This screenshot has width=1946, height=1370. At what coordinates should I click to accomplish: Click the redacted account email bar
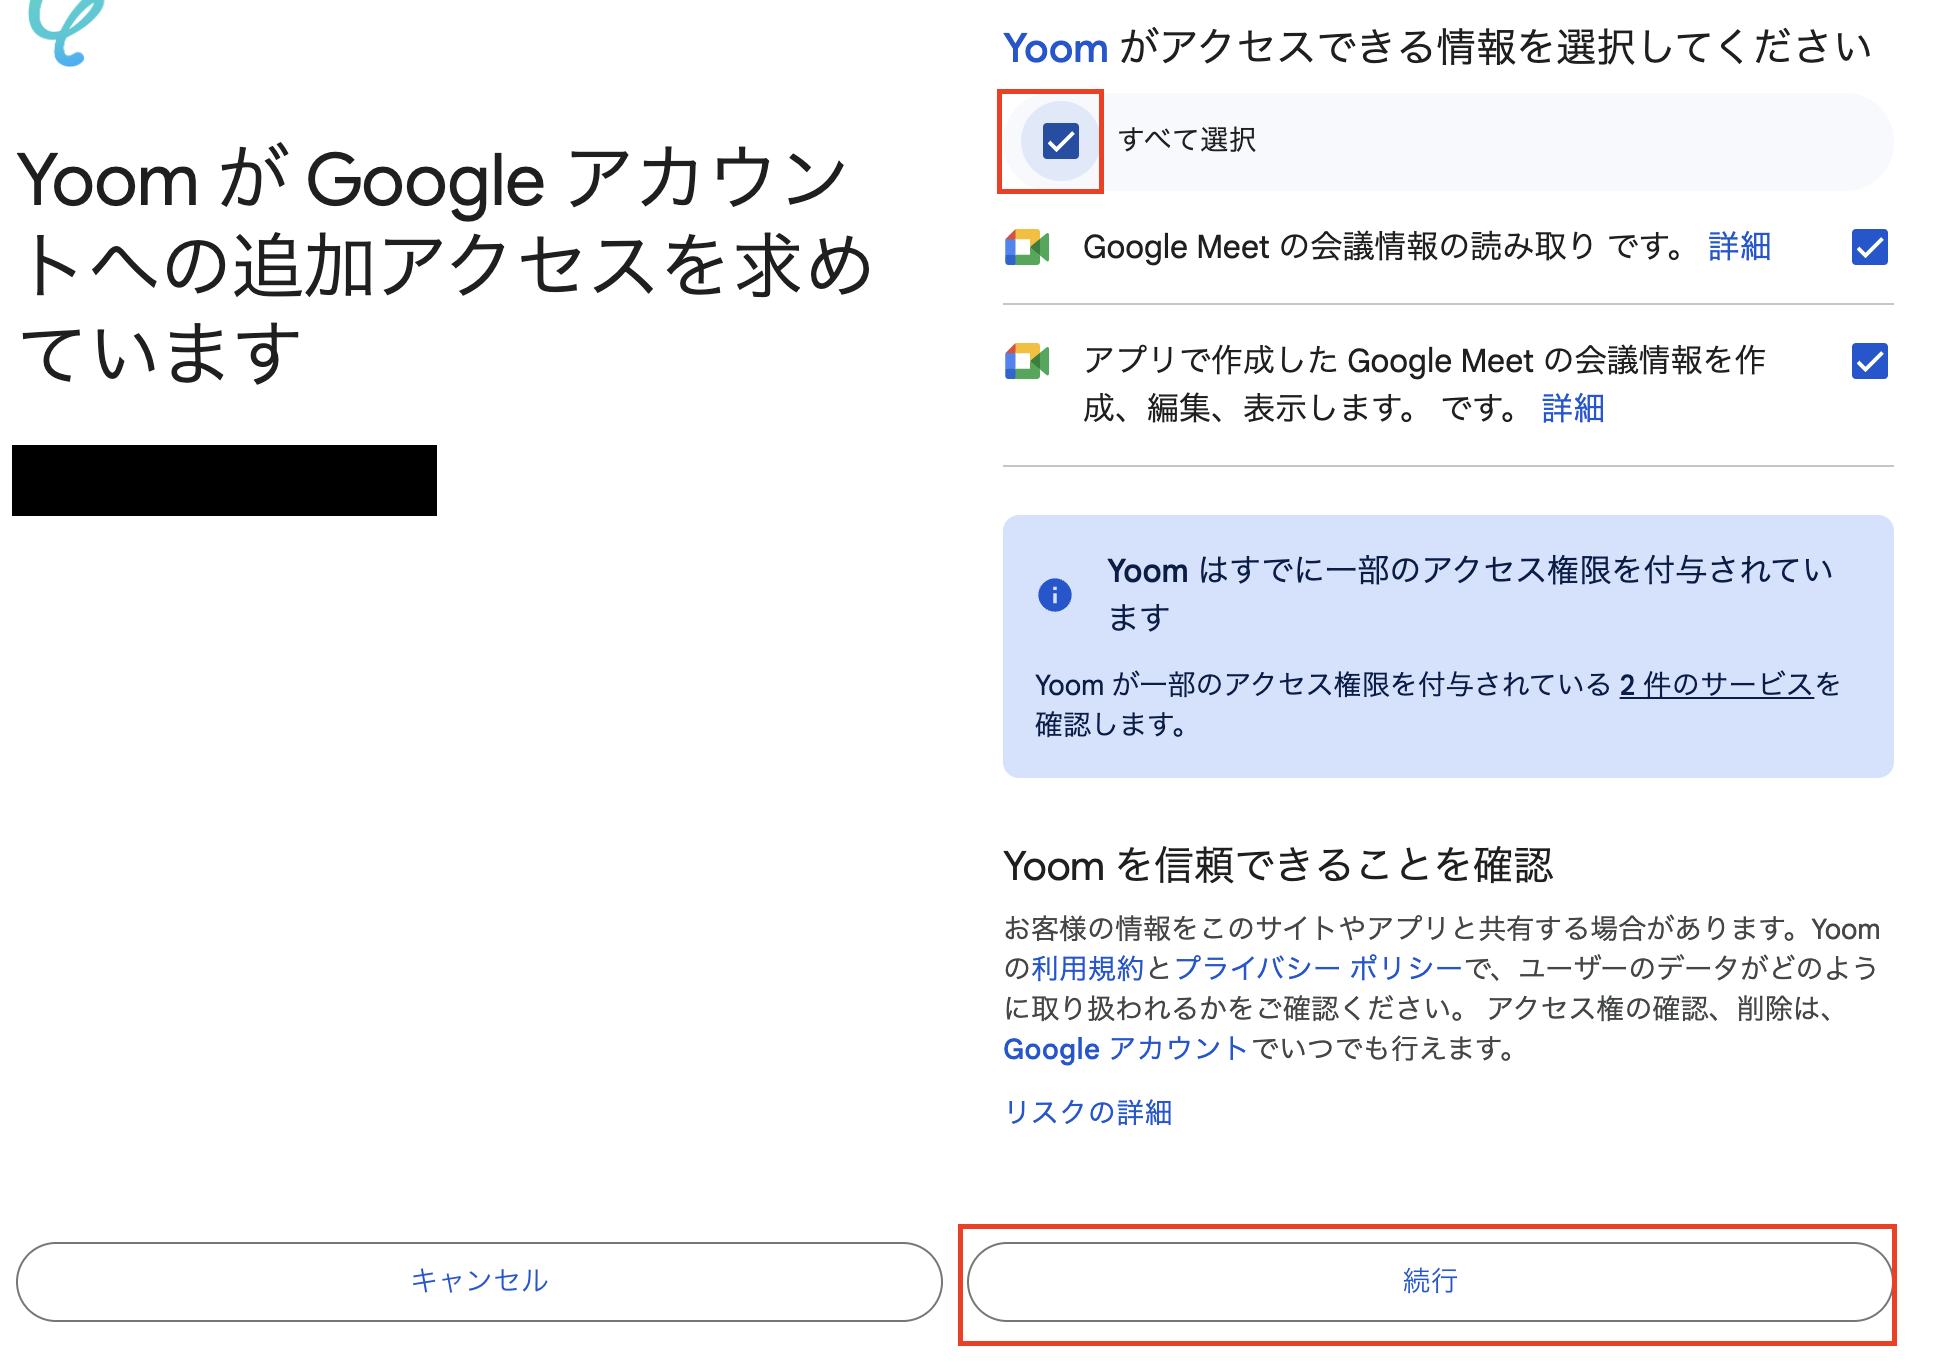224,481
